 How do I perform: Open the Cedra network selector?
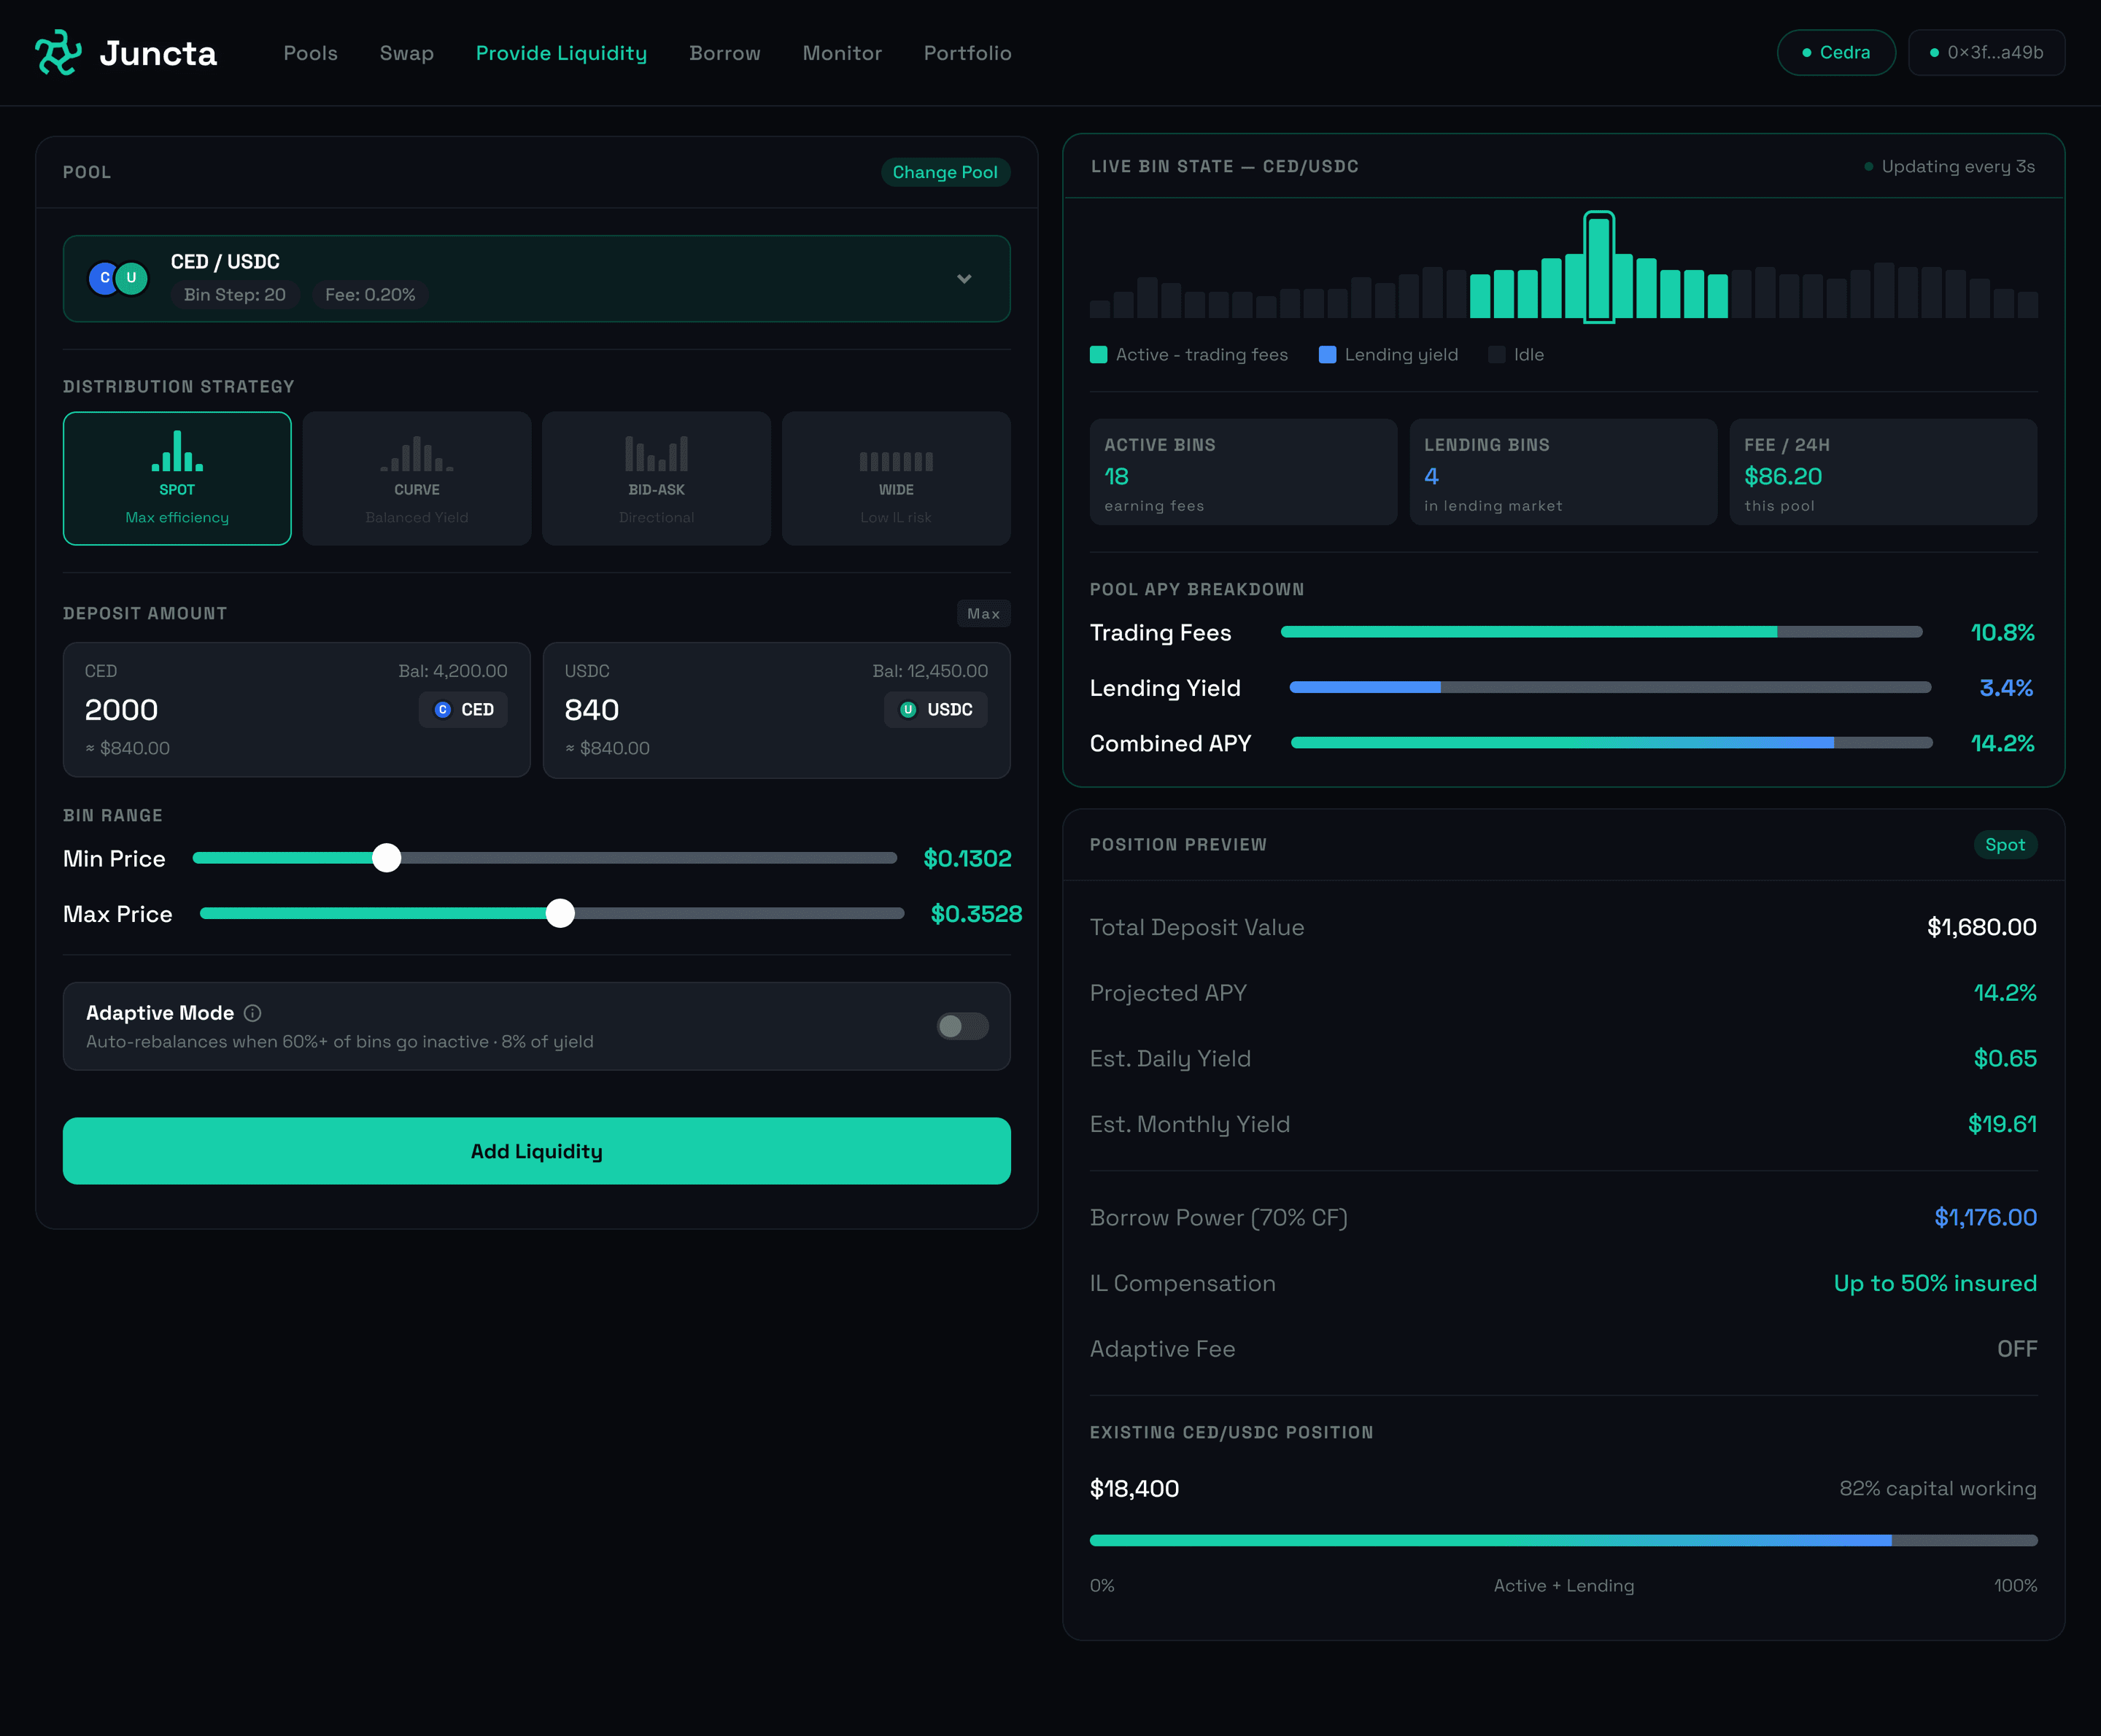(x=1836, y=52)
